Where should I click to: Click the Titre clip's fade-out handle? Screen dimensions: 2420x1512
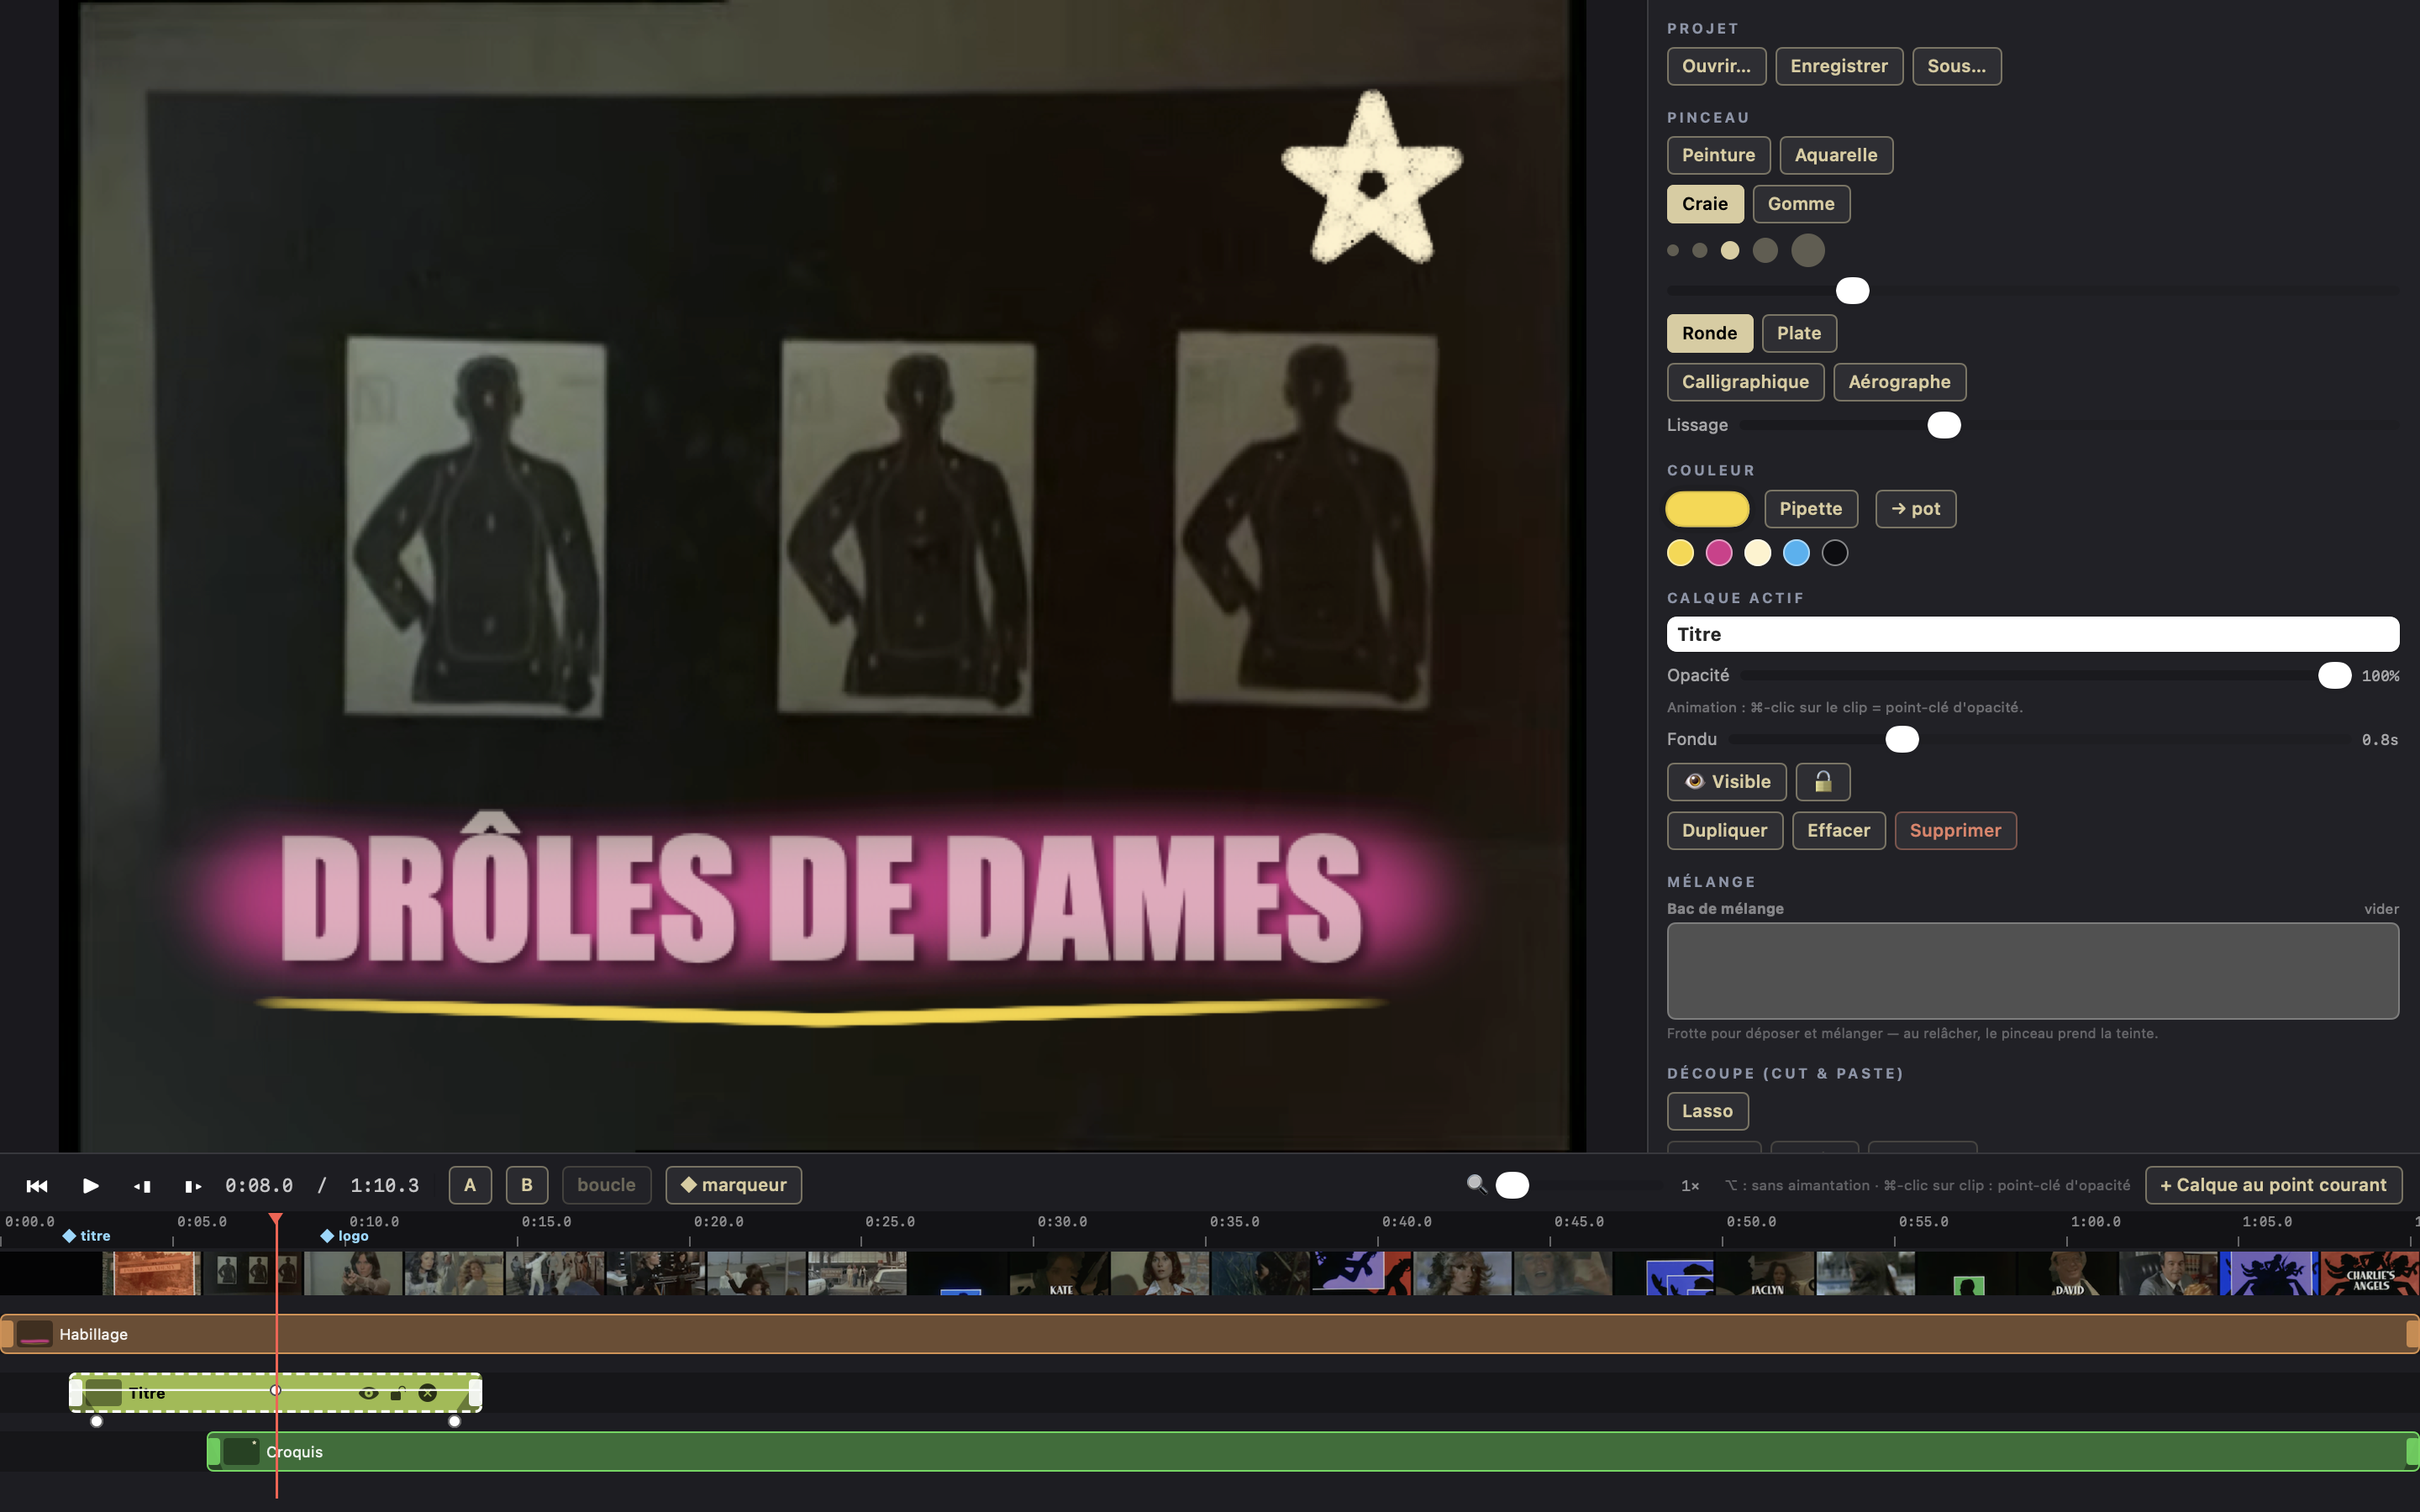pyautogui.click(x=455, y=1421)
